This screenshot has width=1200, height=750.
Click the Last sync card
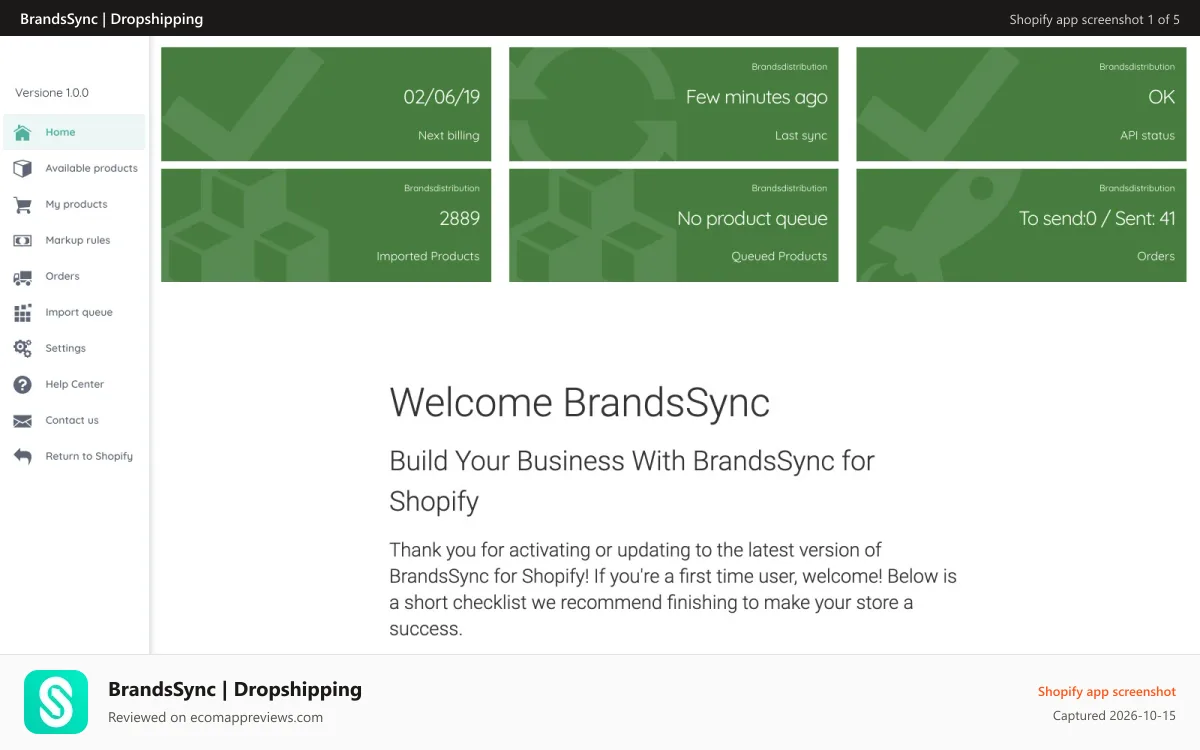coord(673,104)
